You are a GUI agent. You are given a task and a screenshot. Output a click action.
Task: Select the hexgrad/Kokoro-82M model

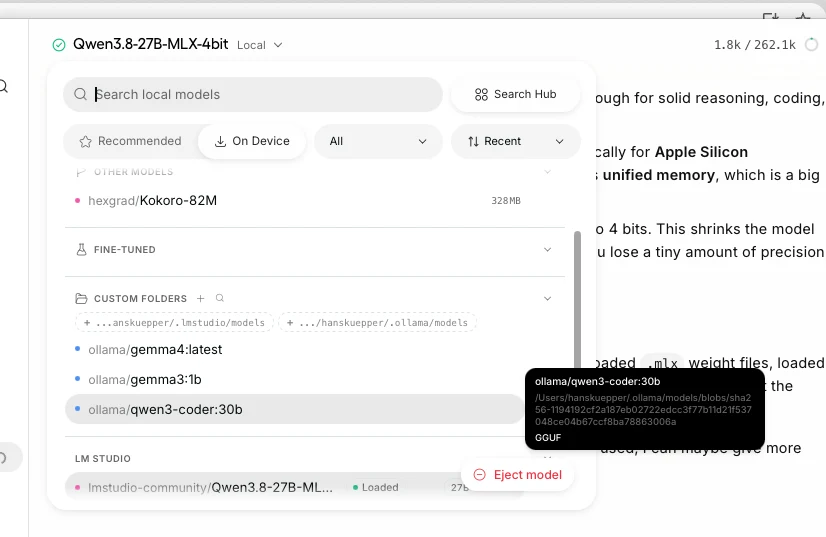point(295,201)
